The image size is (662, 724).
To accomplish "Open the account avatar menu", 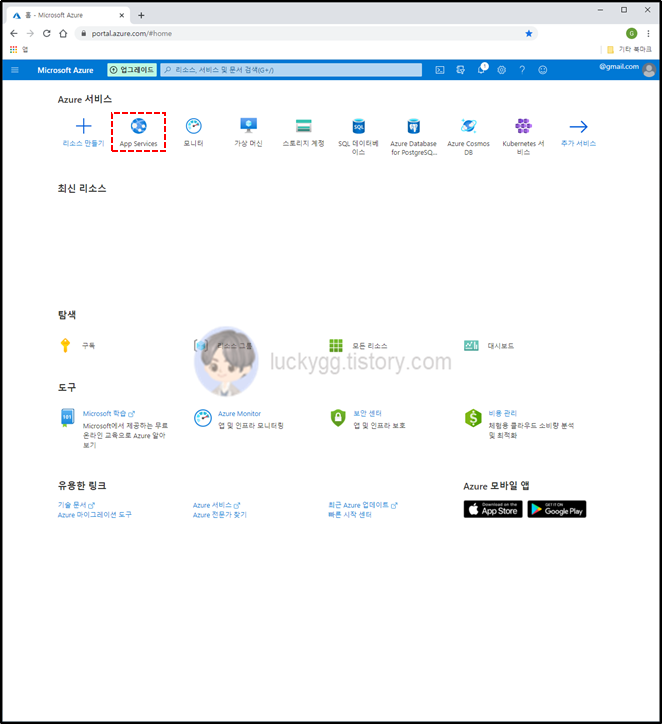I will pyautogui.click(x=649, y=70).
